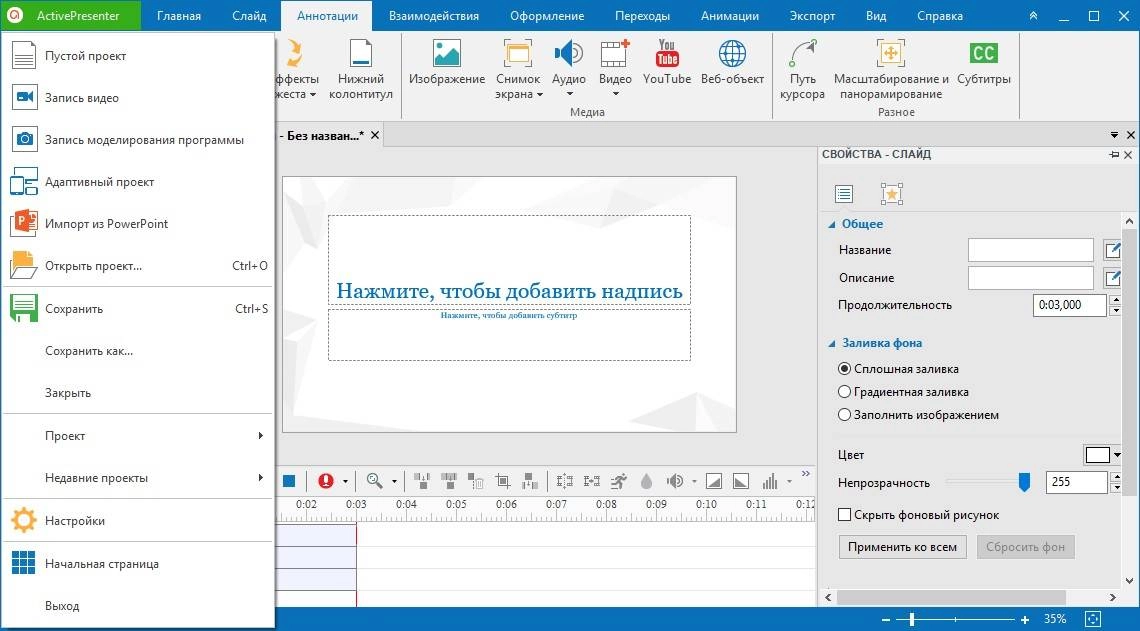The image size is (1140, 631).
Task: Click the ActivePresenter application button
Action: click(x=71, y=15)
